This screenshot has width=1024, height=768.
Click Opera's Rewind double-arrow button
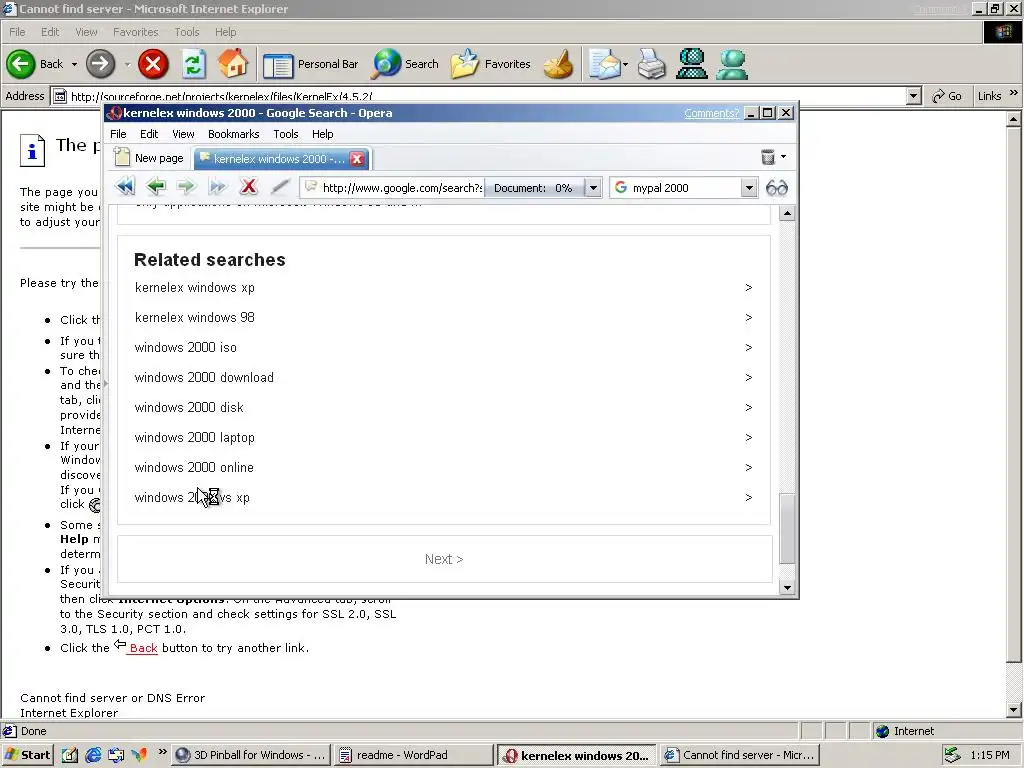point(125,187)
